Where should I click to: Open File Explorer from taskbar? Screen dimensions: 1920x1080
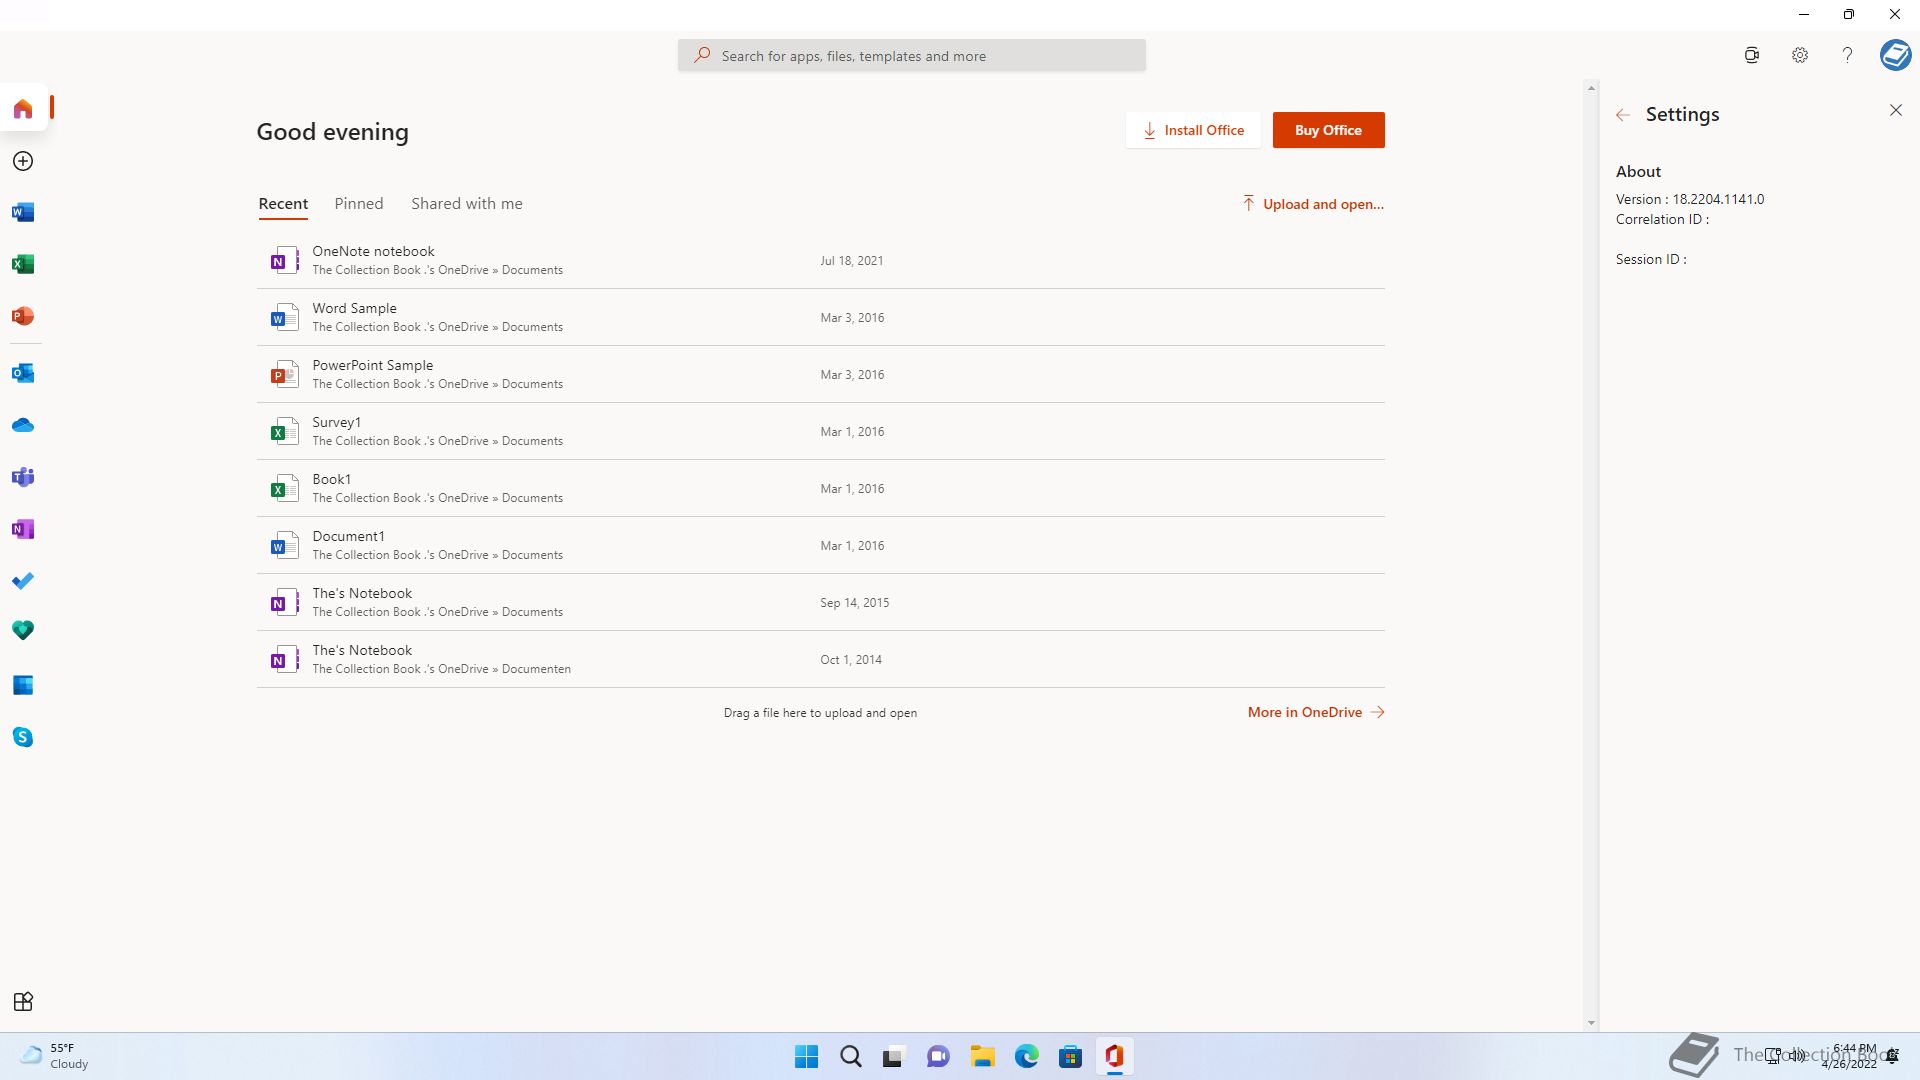point(982,1056)
